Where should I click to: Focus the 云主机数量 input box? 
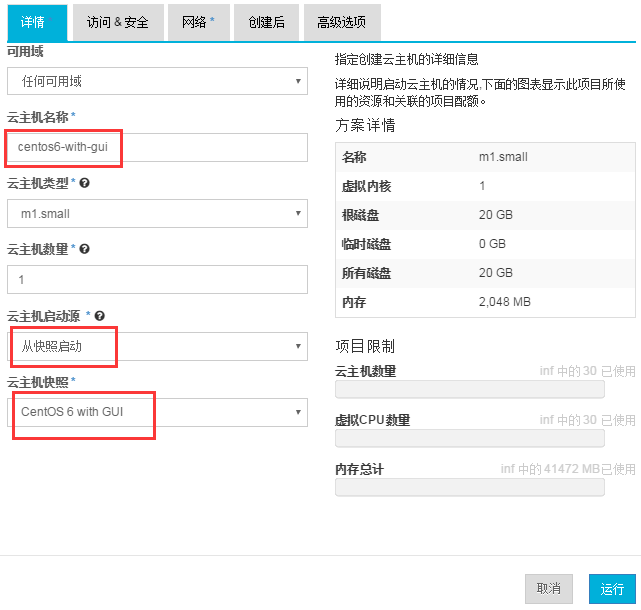point(157,279)
